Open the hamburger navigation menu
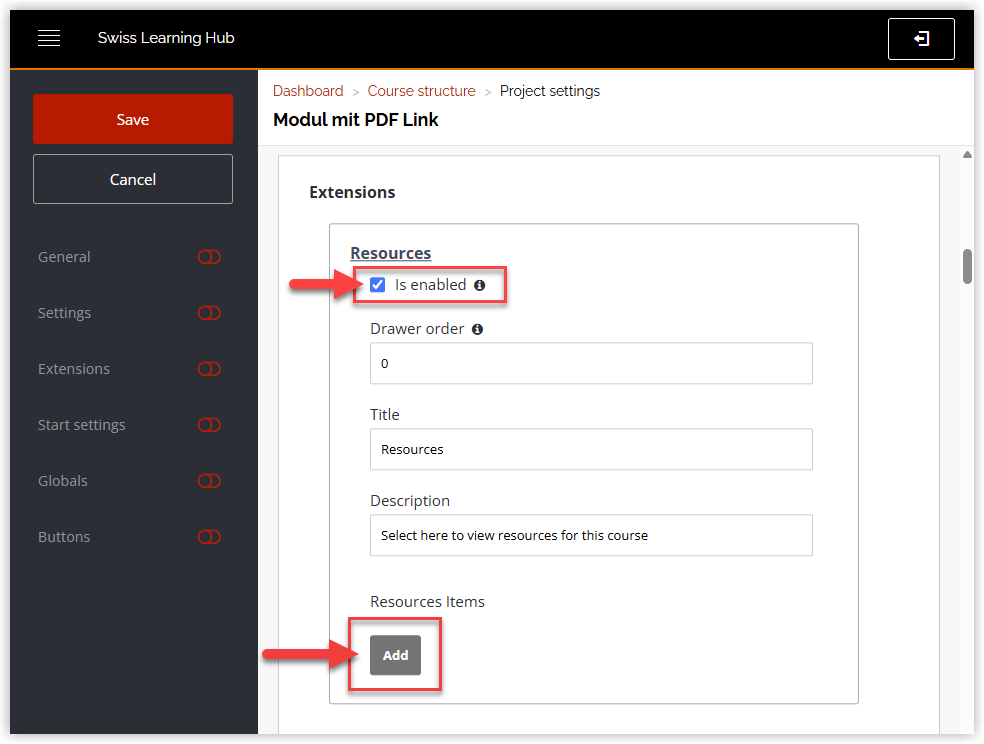Viewport: 984px width, 744px height. coord(49,38)
